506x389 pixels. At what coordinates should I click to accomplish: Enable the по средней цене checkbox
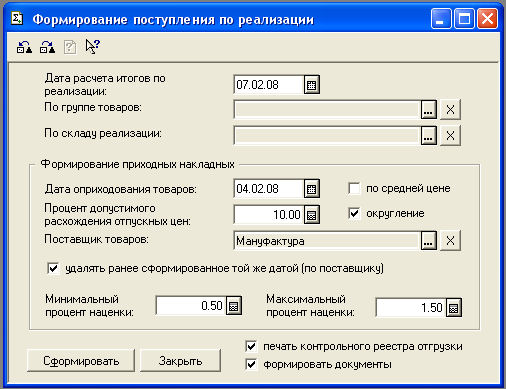[x=354, y=188]
